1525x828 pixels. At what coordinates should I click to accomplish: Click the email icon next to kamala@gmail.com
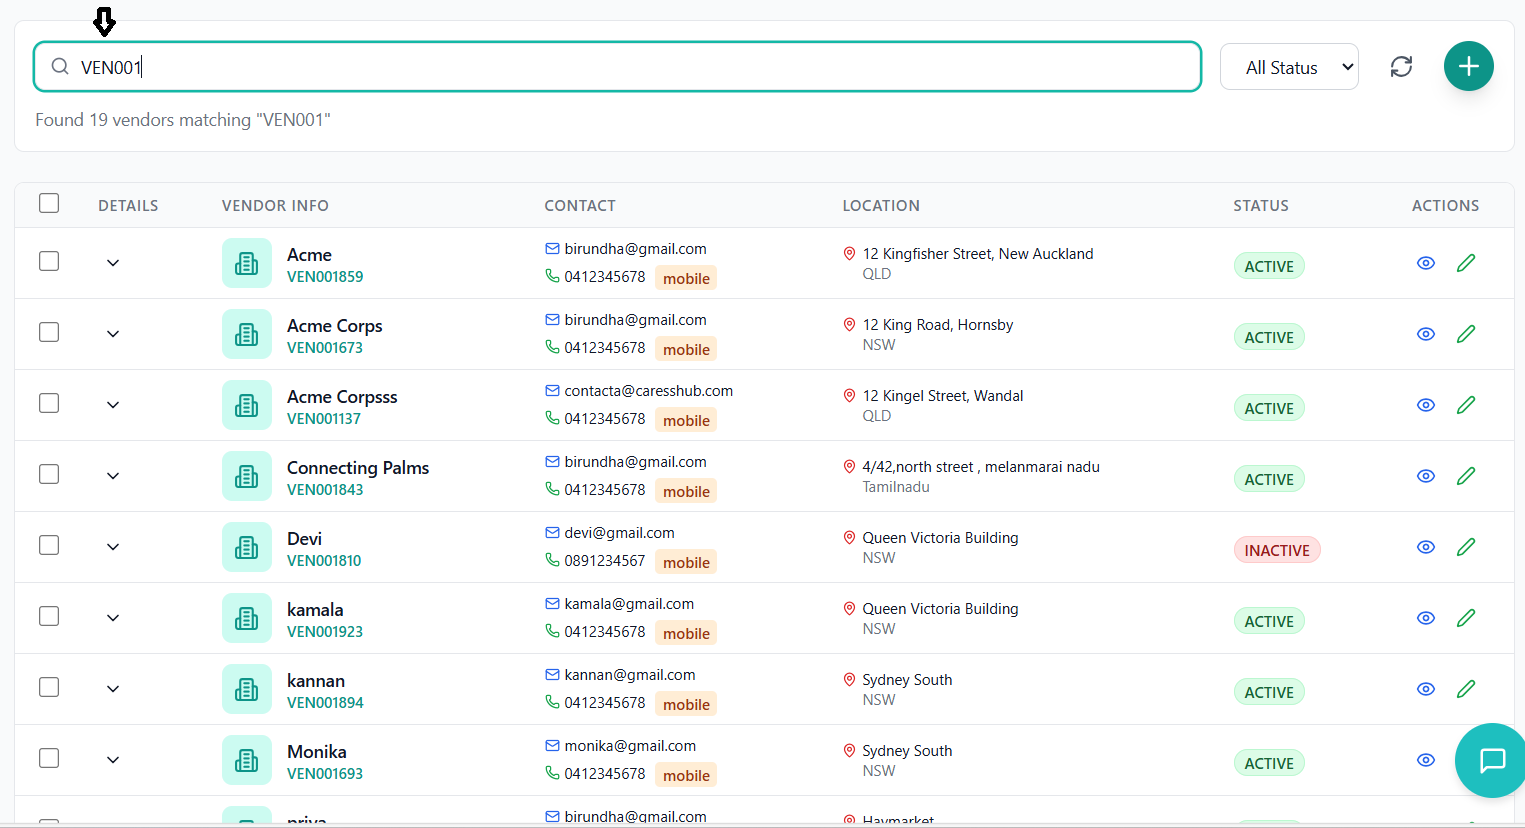(551, 603)
